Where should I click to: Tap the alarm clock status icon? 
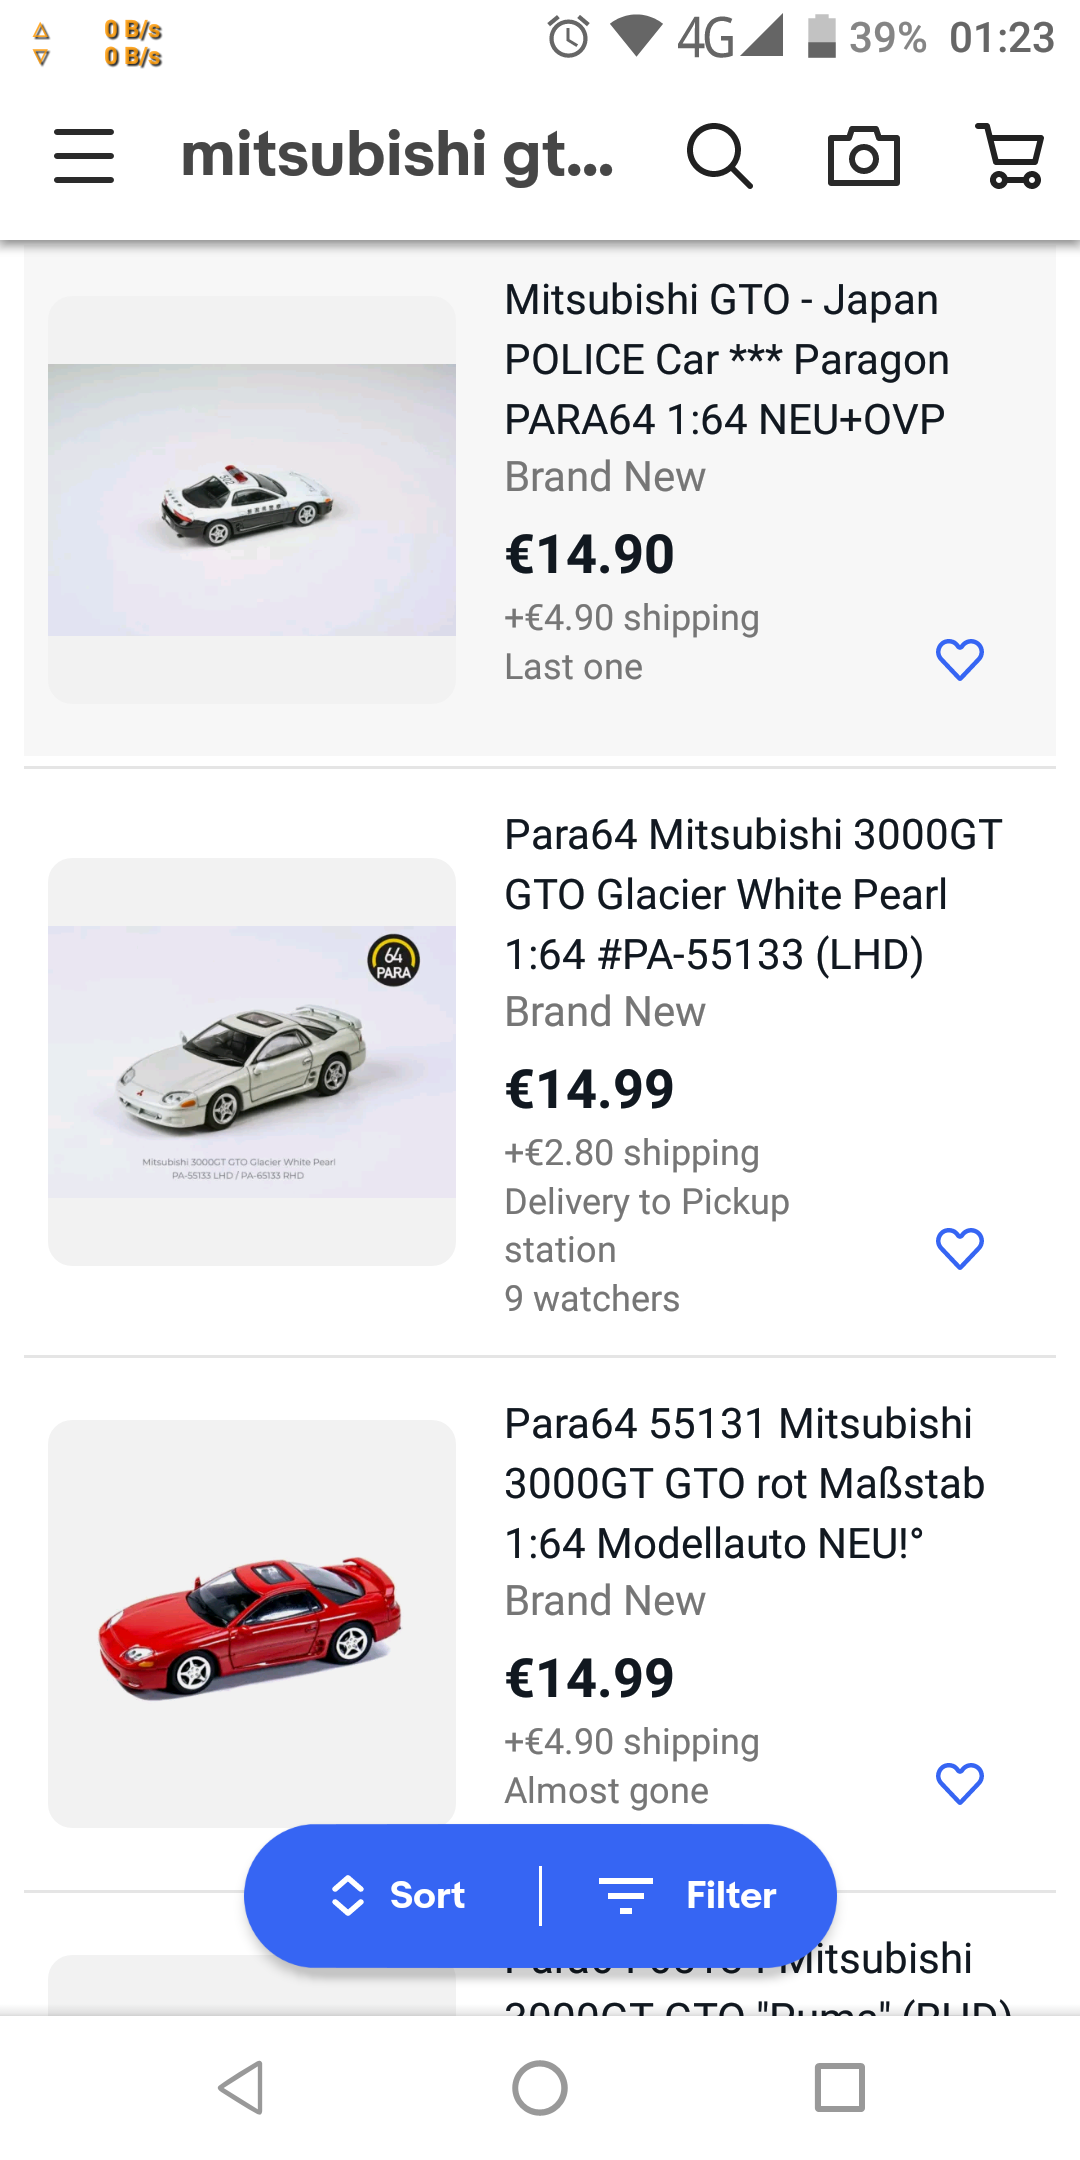[x=568, y=38]
